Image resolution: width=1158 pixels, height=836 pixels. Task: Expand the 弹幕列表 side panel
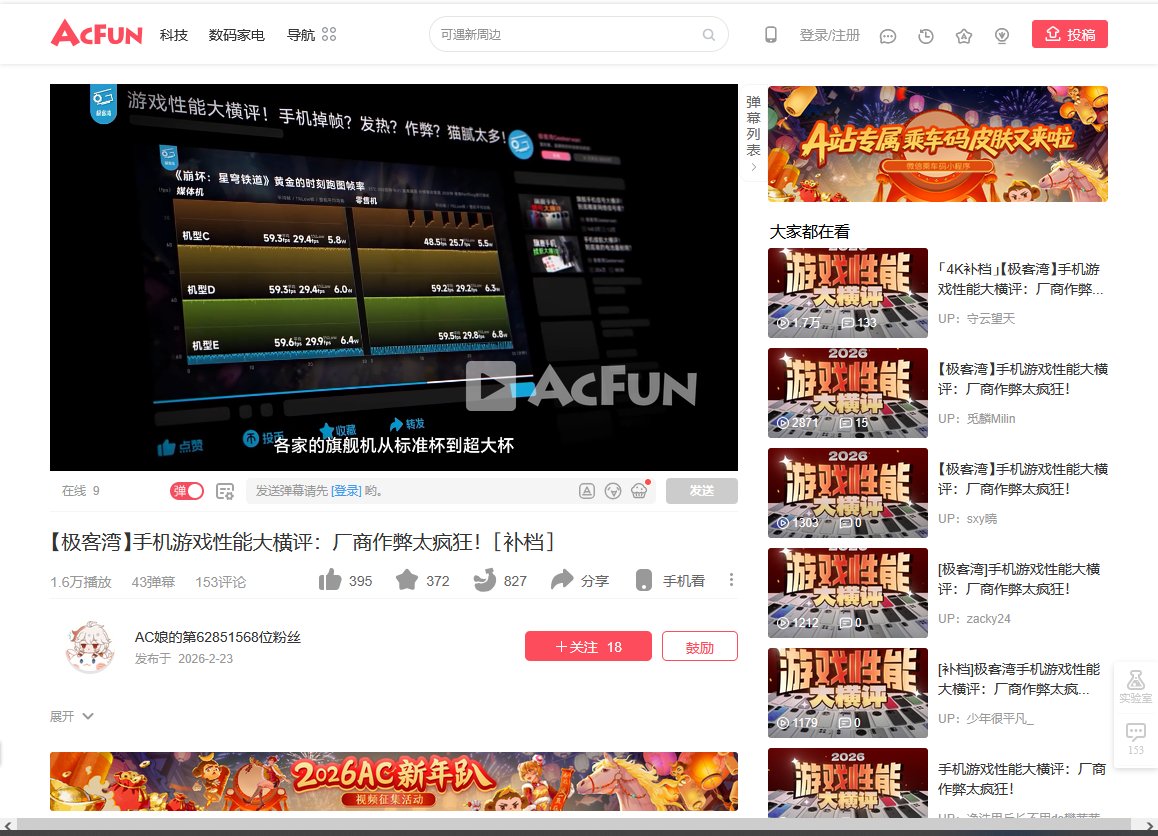[x=753, y=134]
